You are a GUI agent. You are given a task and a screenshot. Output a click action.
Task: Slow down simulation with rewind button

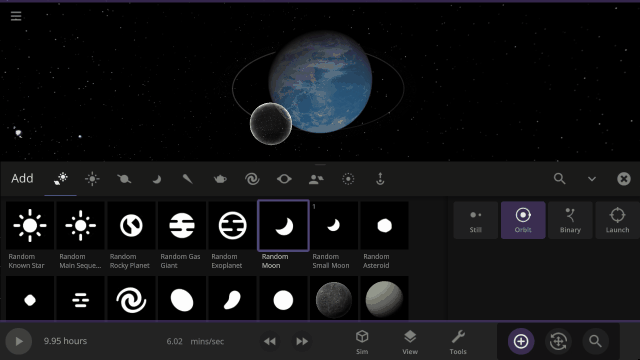pyautogui.click(x=269, y=341)
